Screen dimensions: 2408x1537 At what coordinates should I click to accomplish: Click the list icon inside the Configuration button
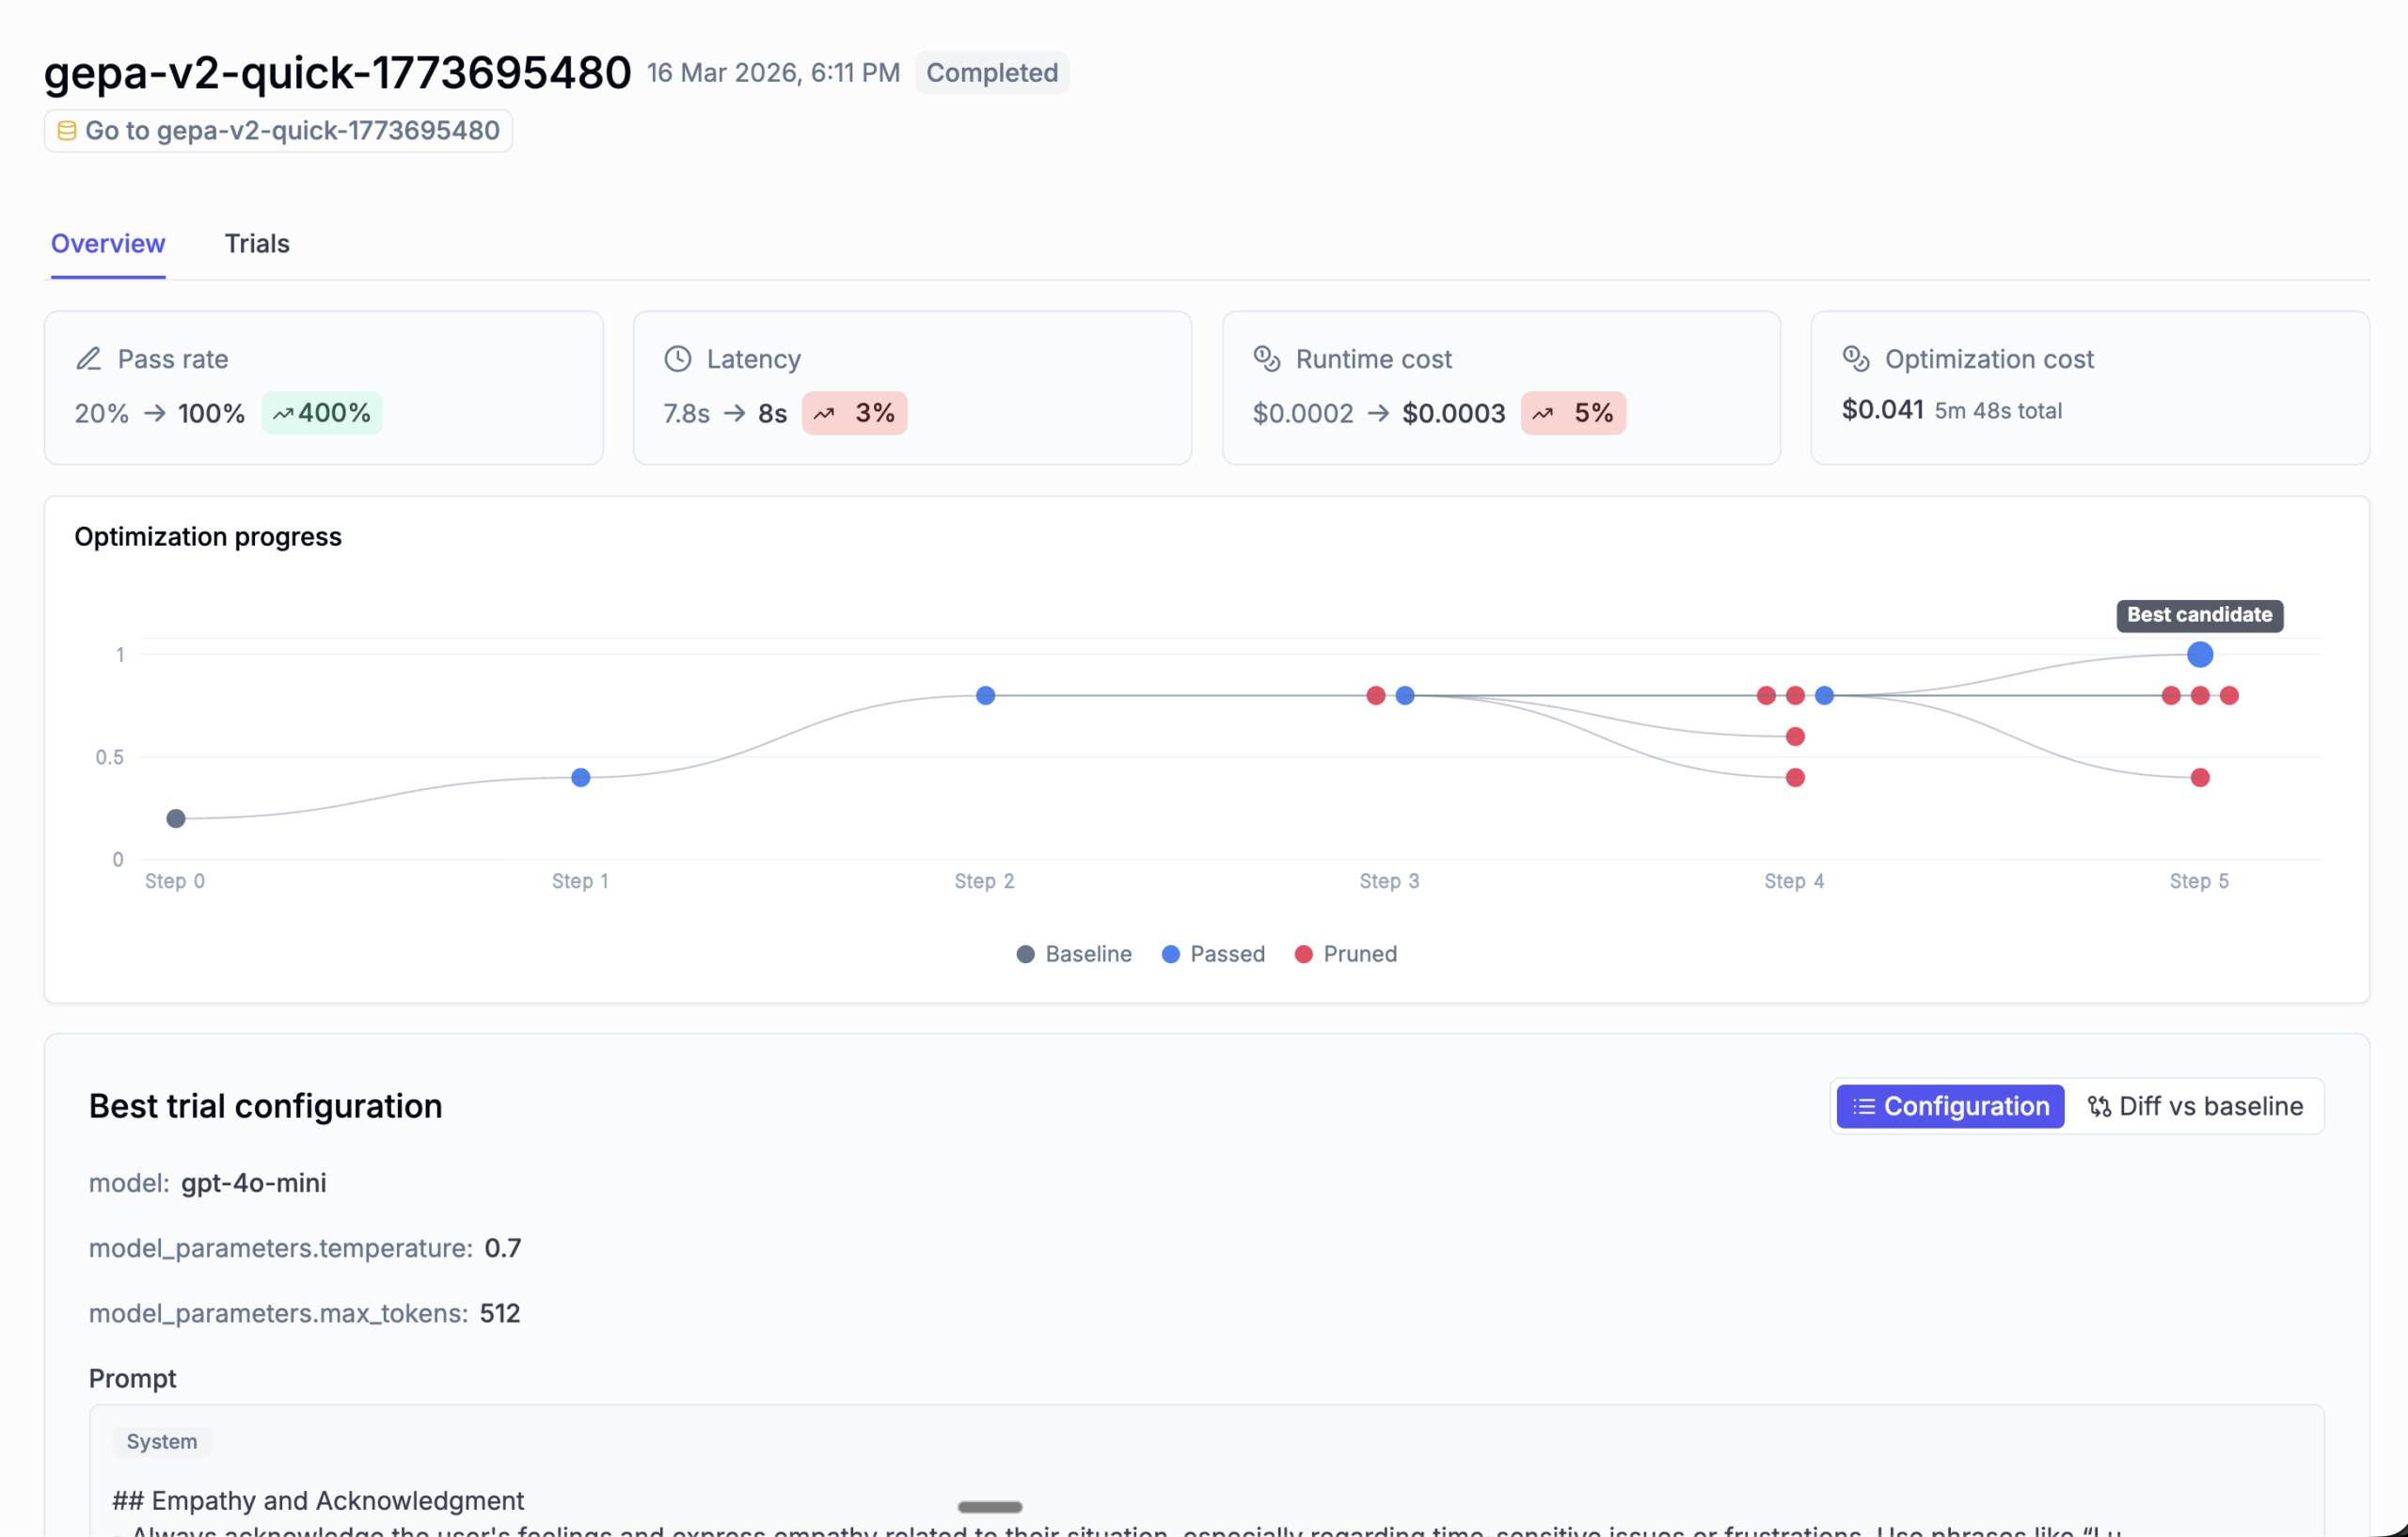1866,1106
